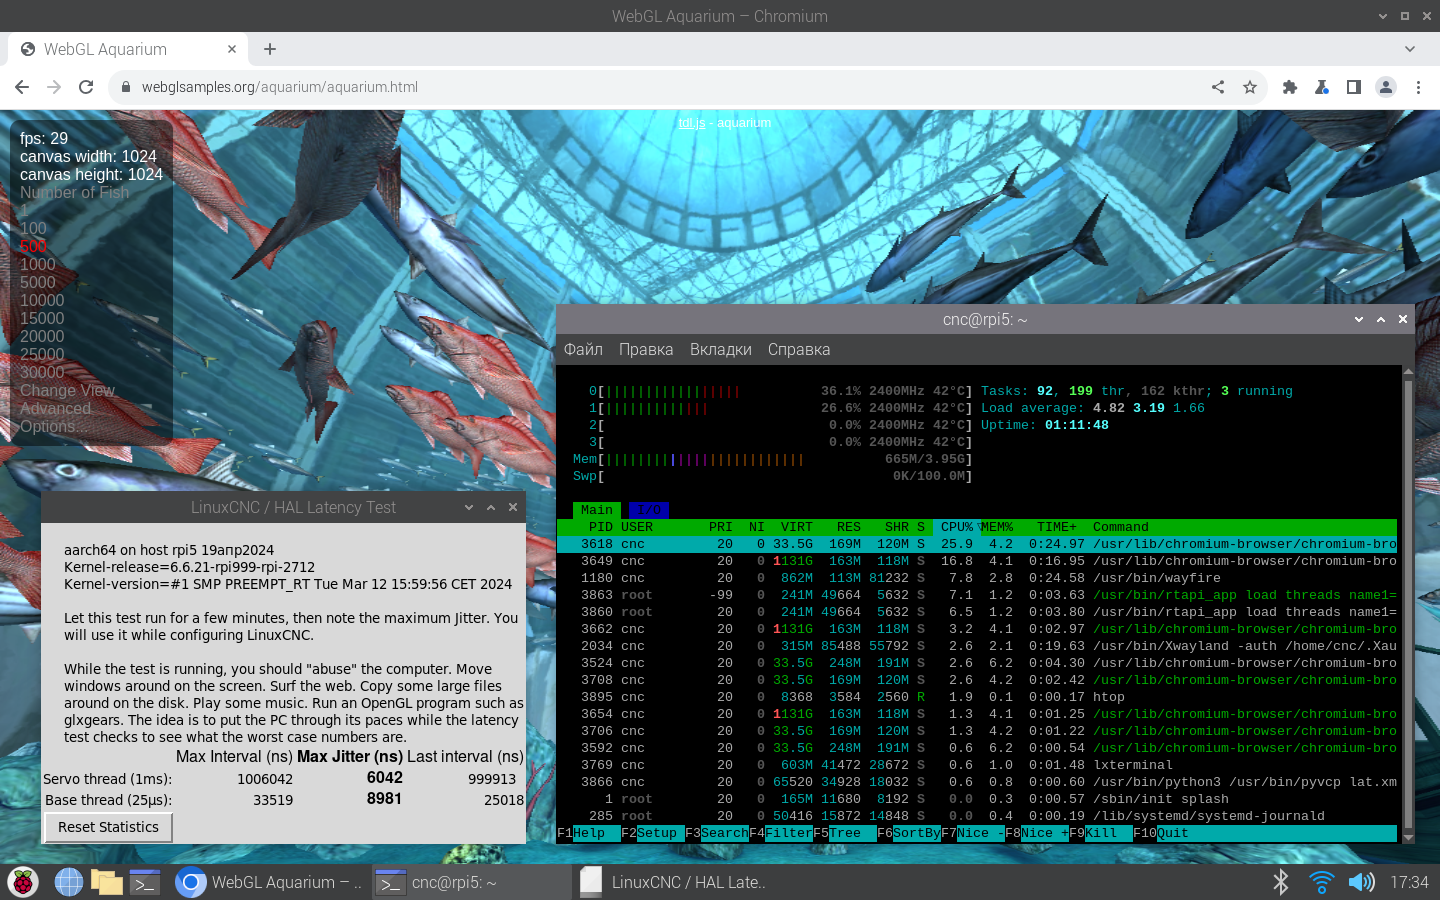The width and height of the screenshot is (1440, 900).
Task: Open a new browser tab
Action: pos(270,49)
